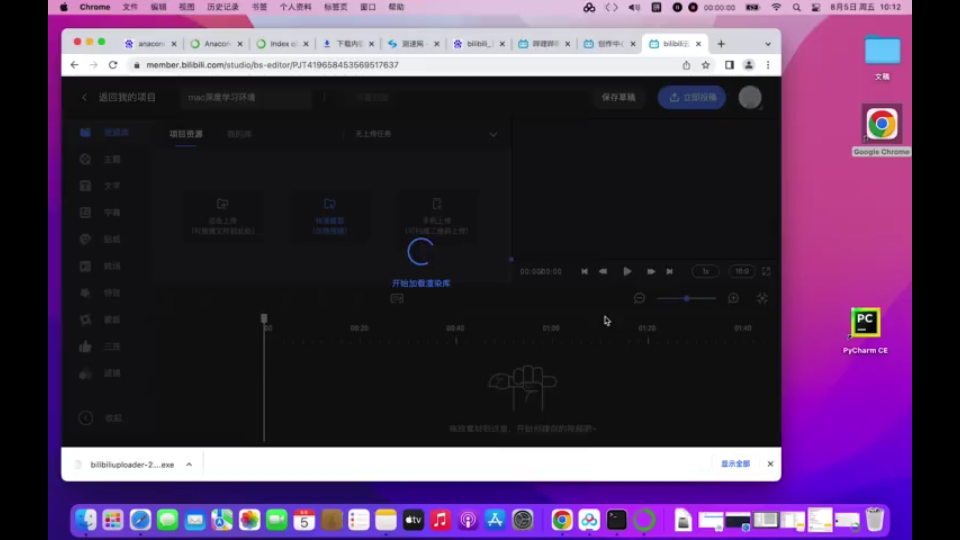Expand options for bilibiliuploader download item
The image size is (960, 540).
(x=189, y=465)
